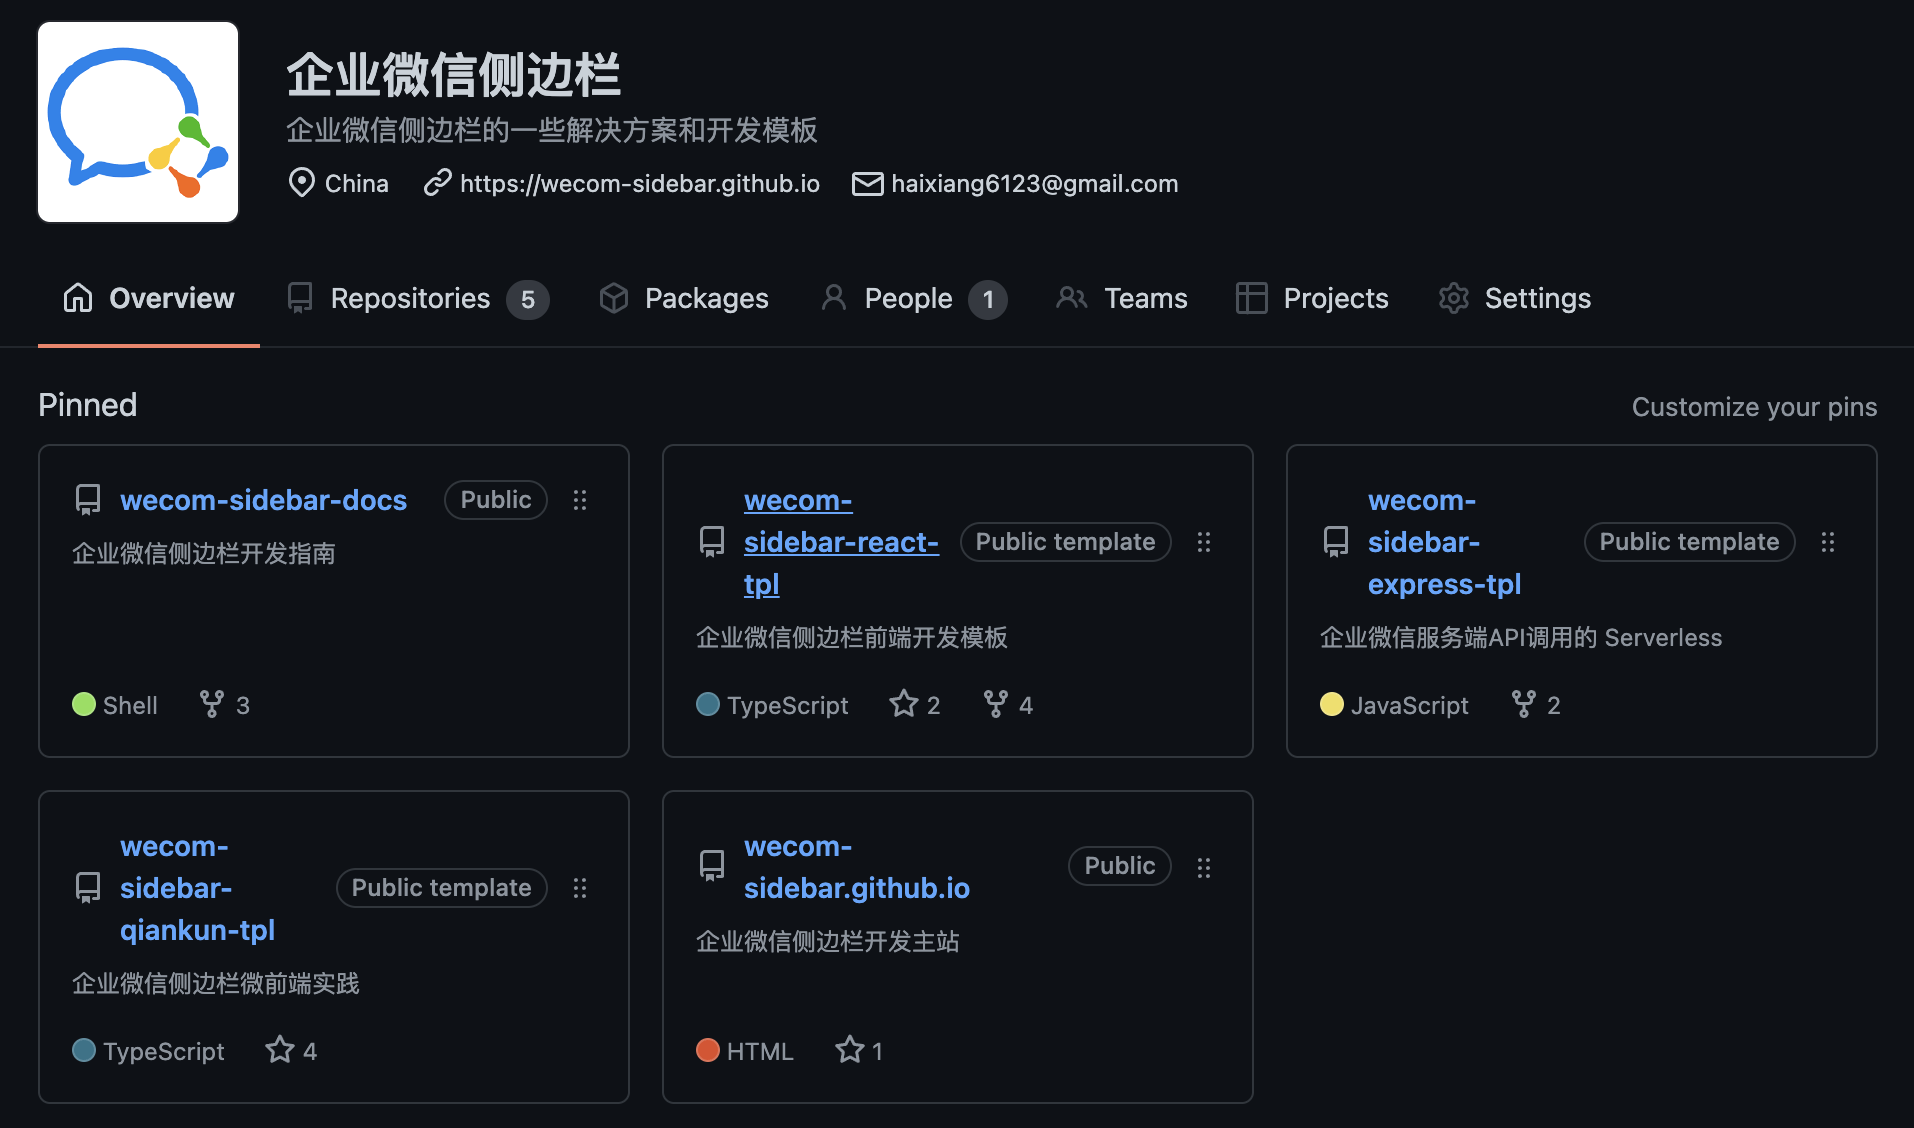This screenshot has height=1128, width=1914.
Task: Open the Settings tab
Action: tap(1514, 299)
